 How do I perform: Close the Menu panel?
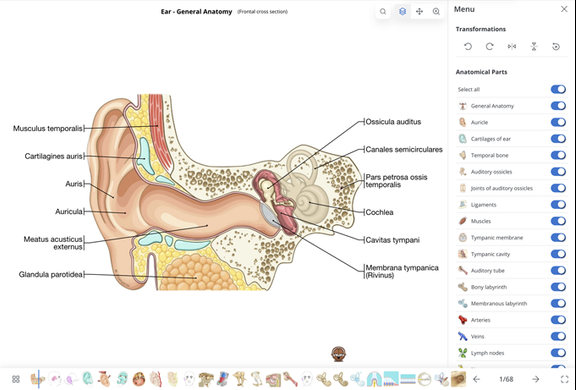pos(564,9)
